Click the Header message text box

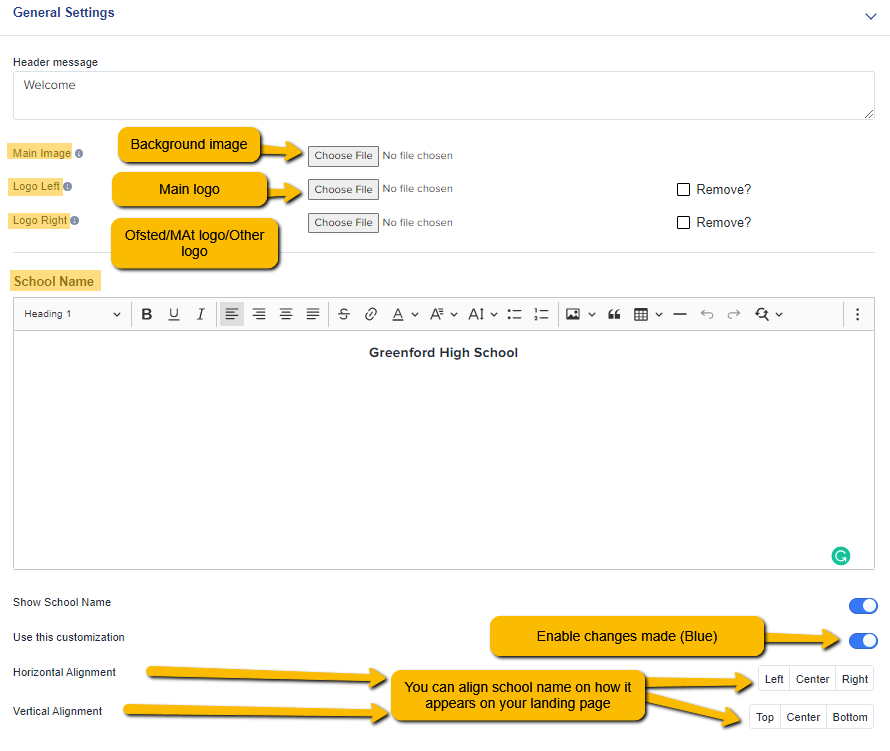443,95
